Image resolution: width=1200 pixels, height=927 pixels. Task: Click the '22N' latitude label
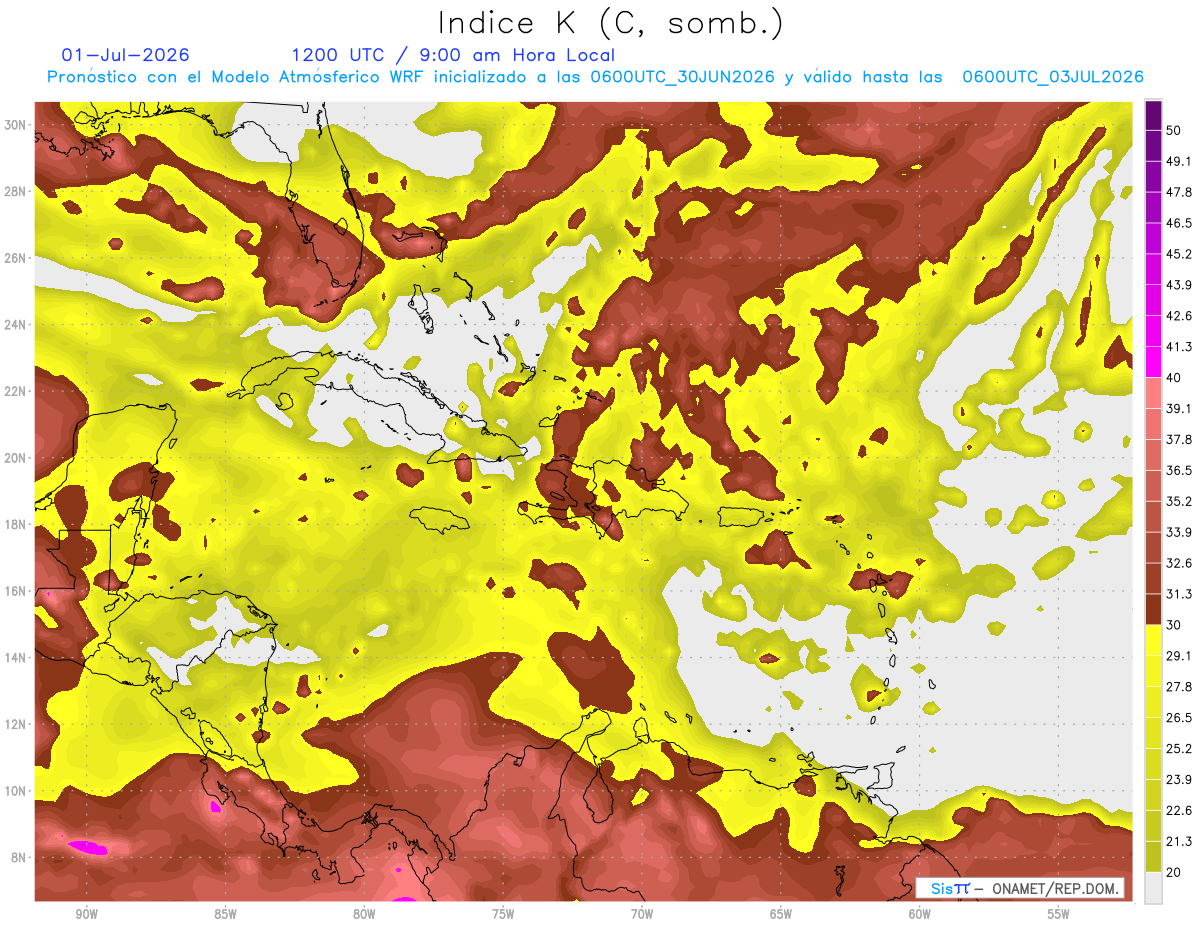click(16, 391)
